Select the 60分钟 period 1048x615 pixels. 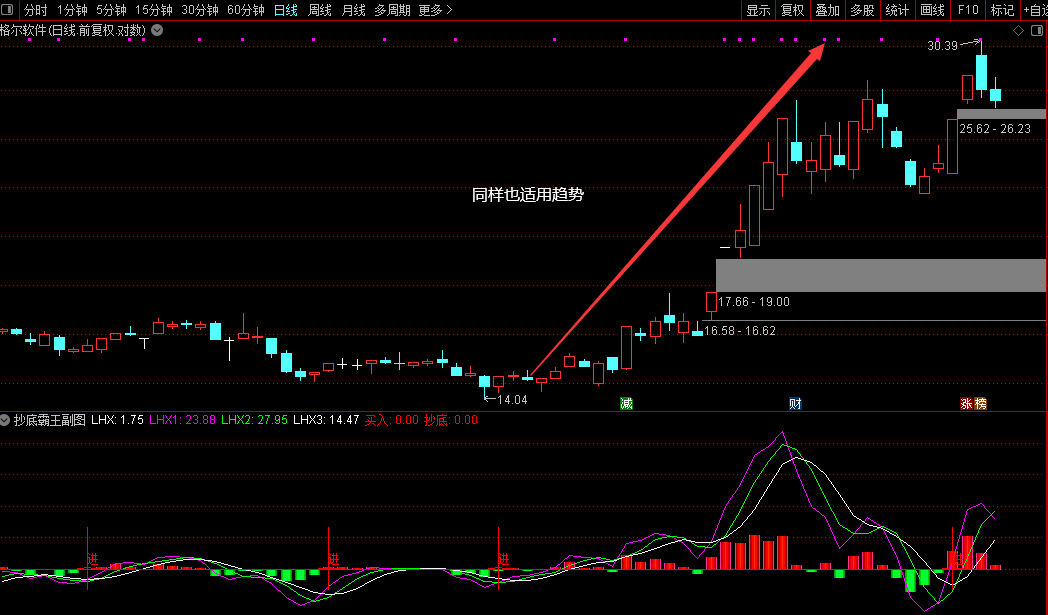(x=246, y=10)
